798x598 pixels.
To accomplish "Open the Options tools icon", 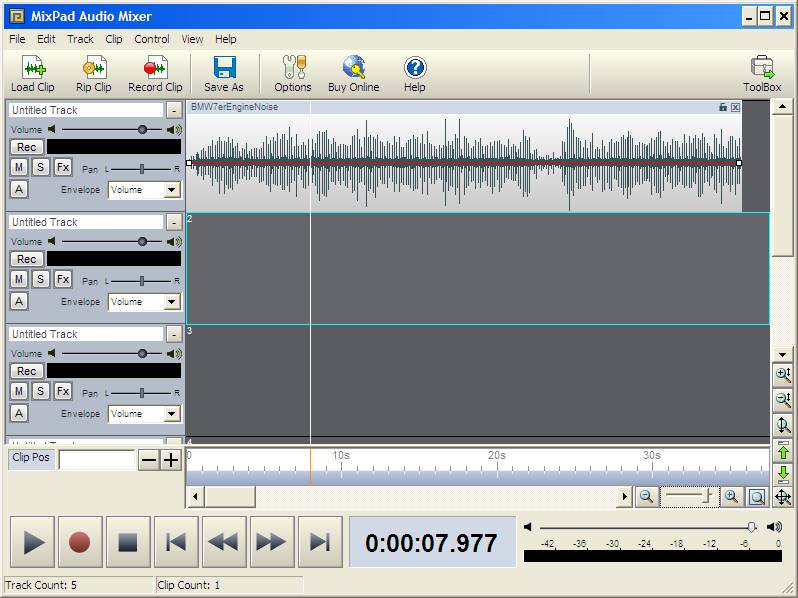I will [x=293, y=68].
